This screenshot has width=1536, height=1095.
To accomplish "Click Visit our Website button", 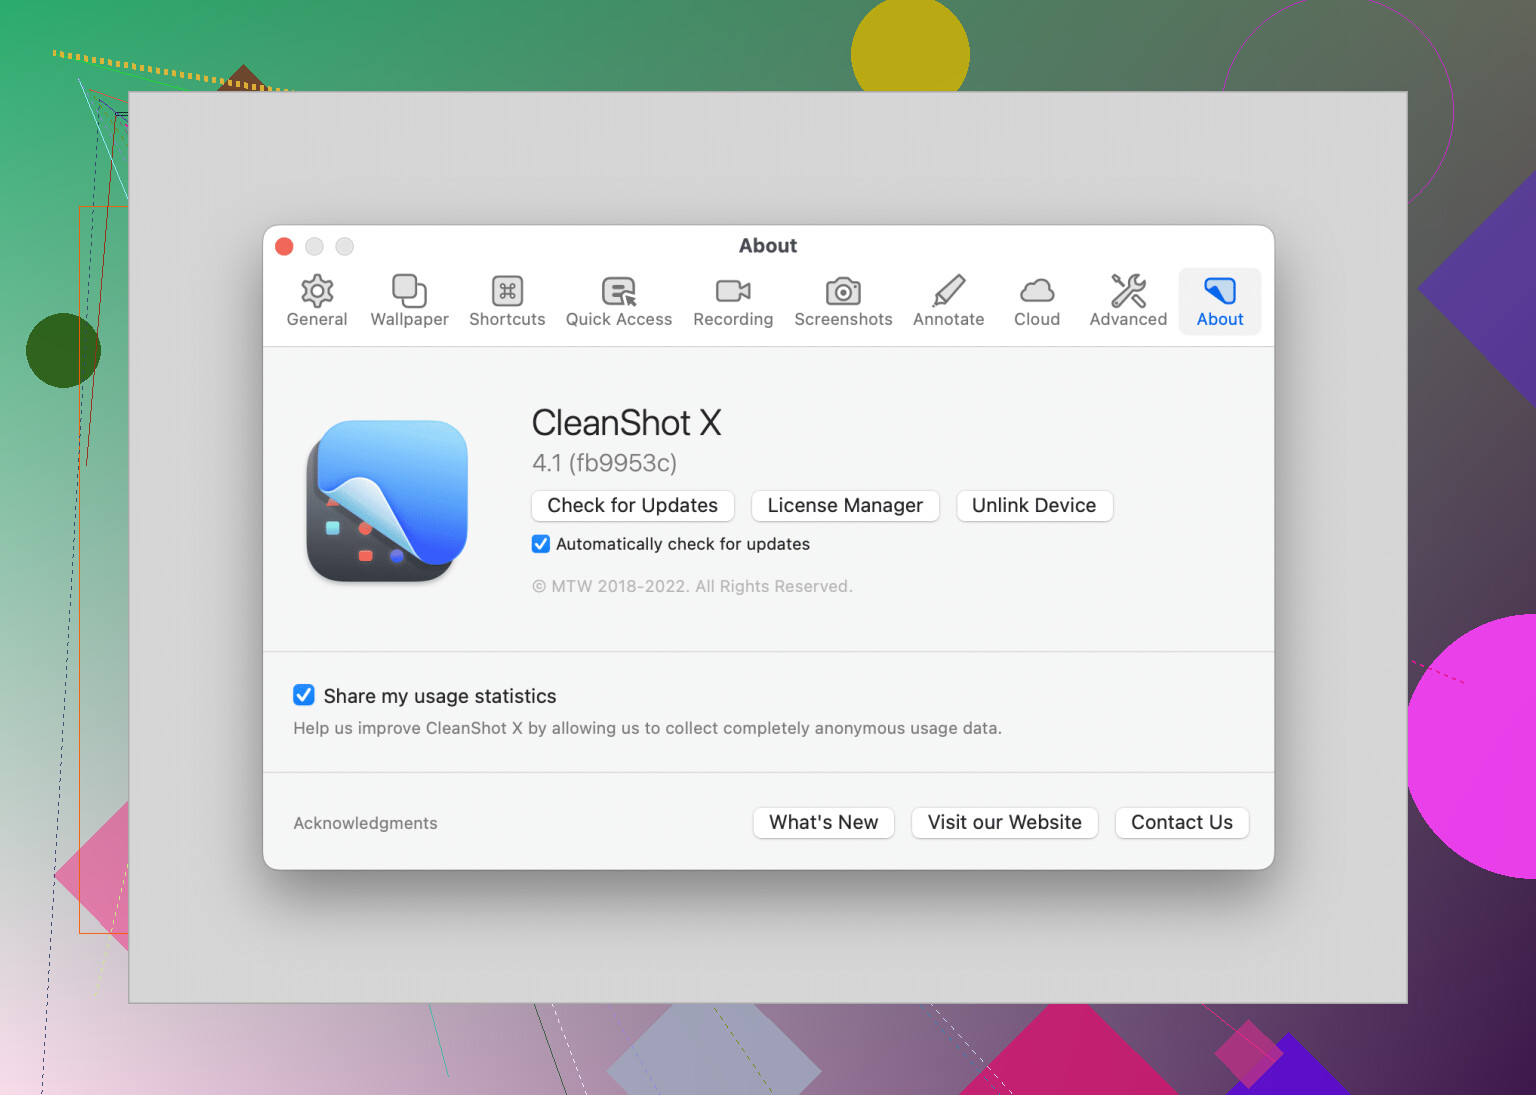I will pos(1004,823).
